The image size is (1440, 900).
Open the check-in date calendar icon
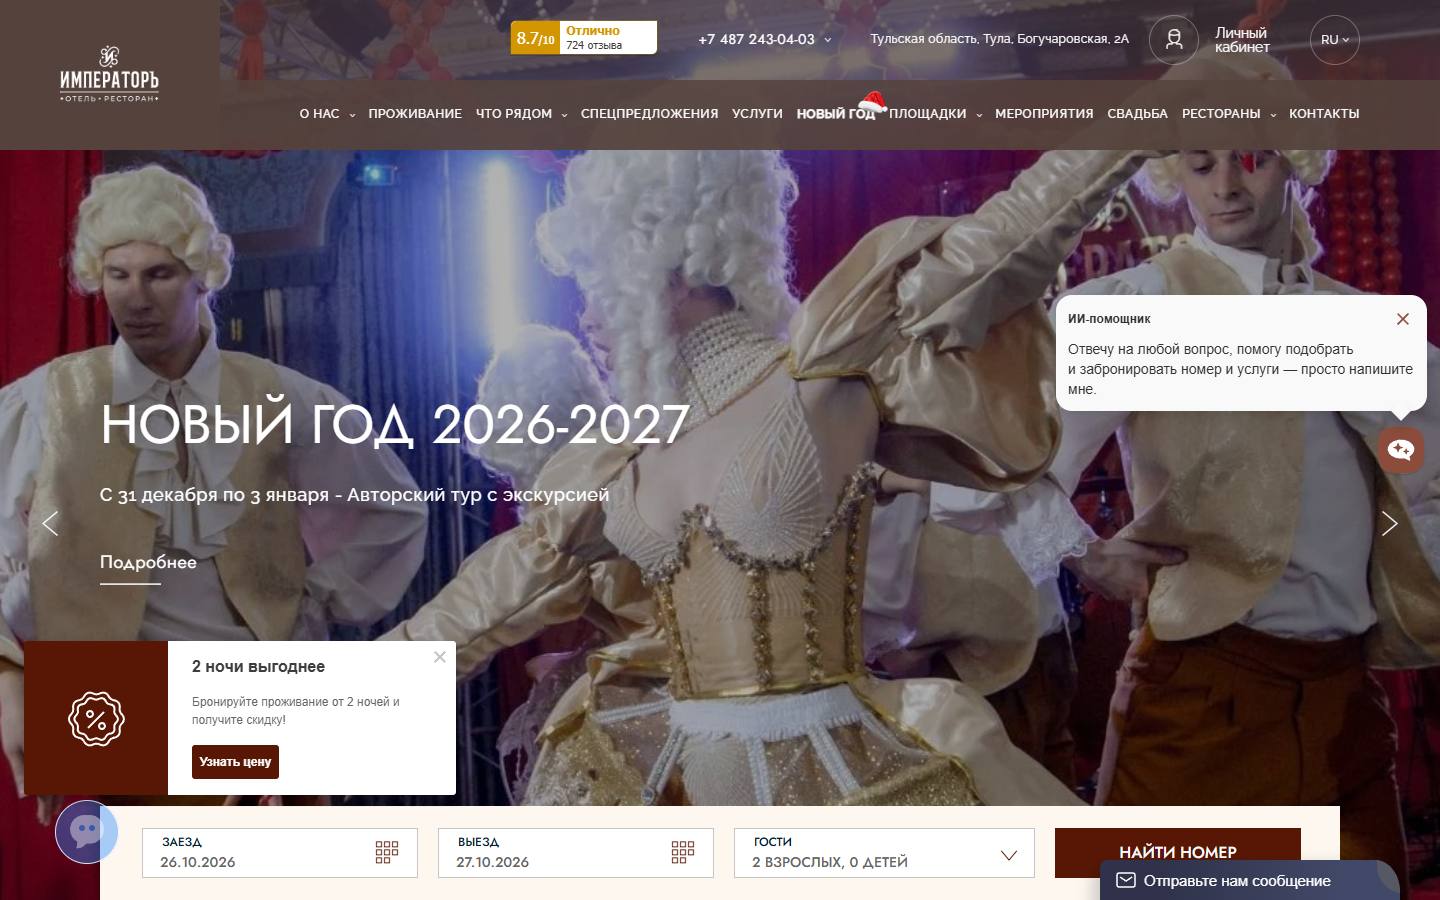pyautogui.click(x=387, y=852)
